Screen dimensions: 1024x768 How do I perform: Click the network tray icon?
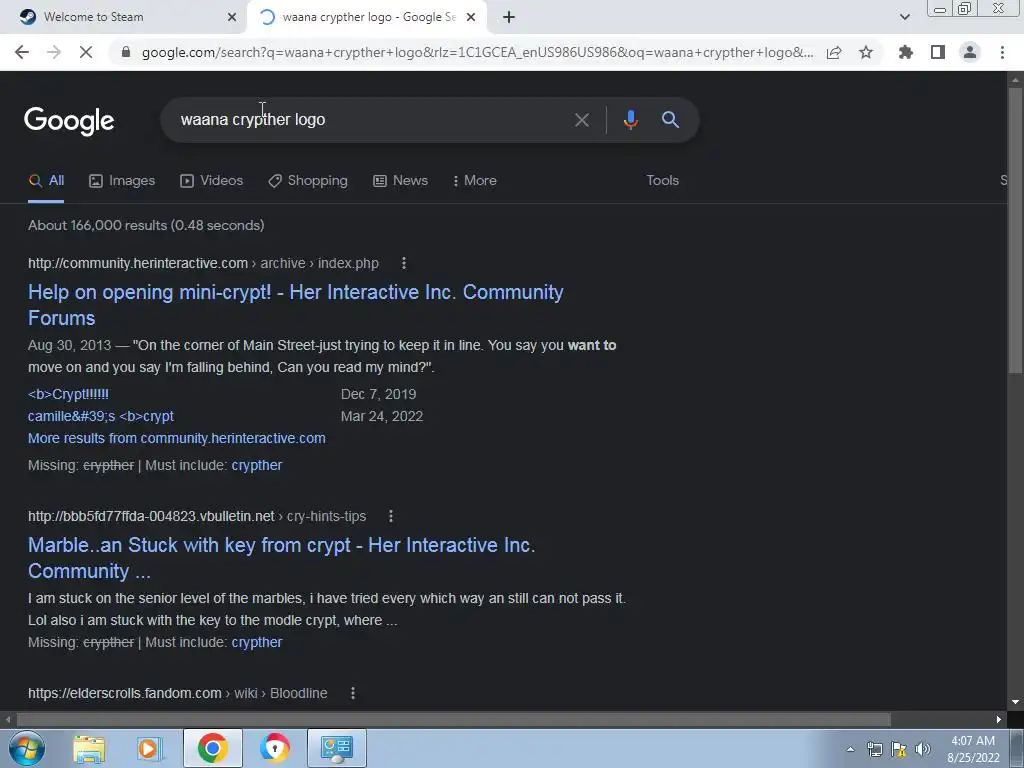[x=874, y=749]
